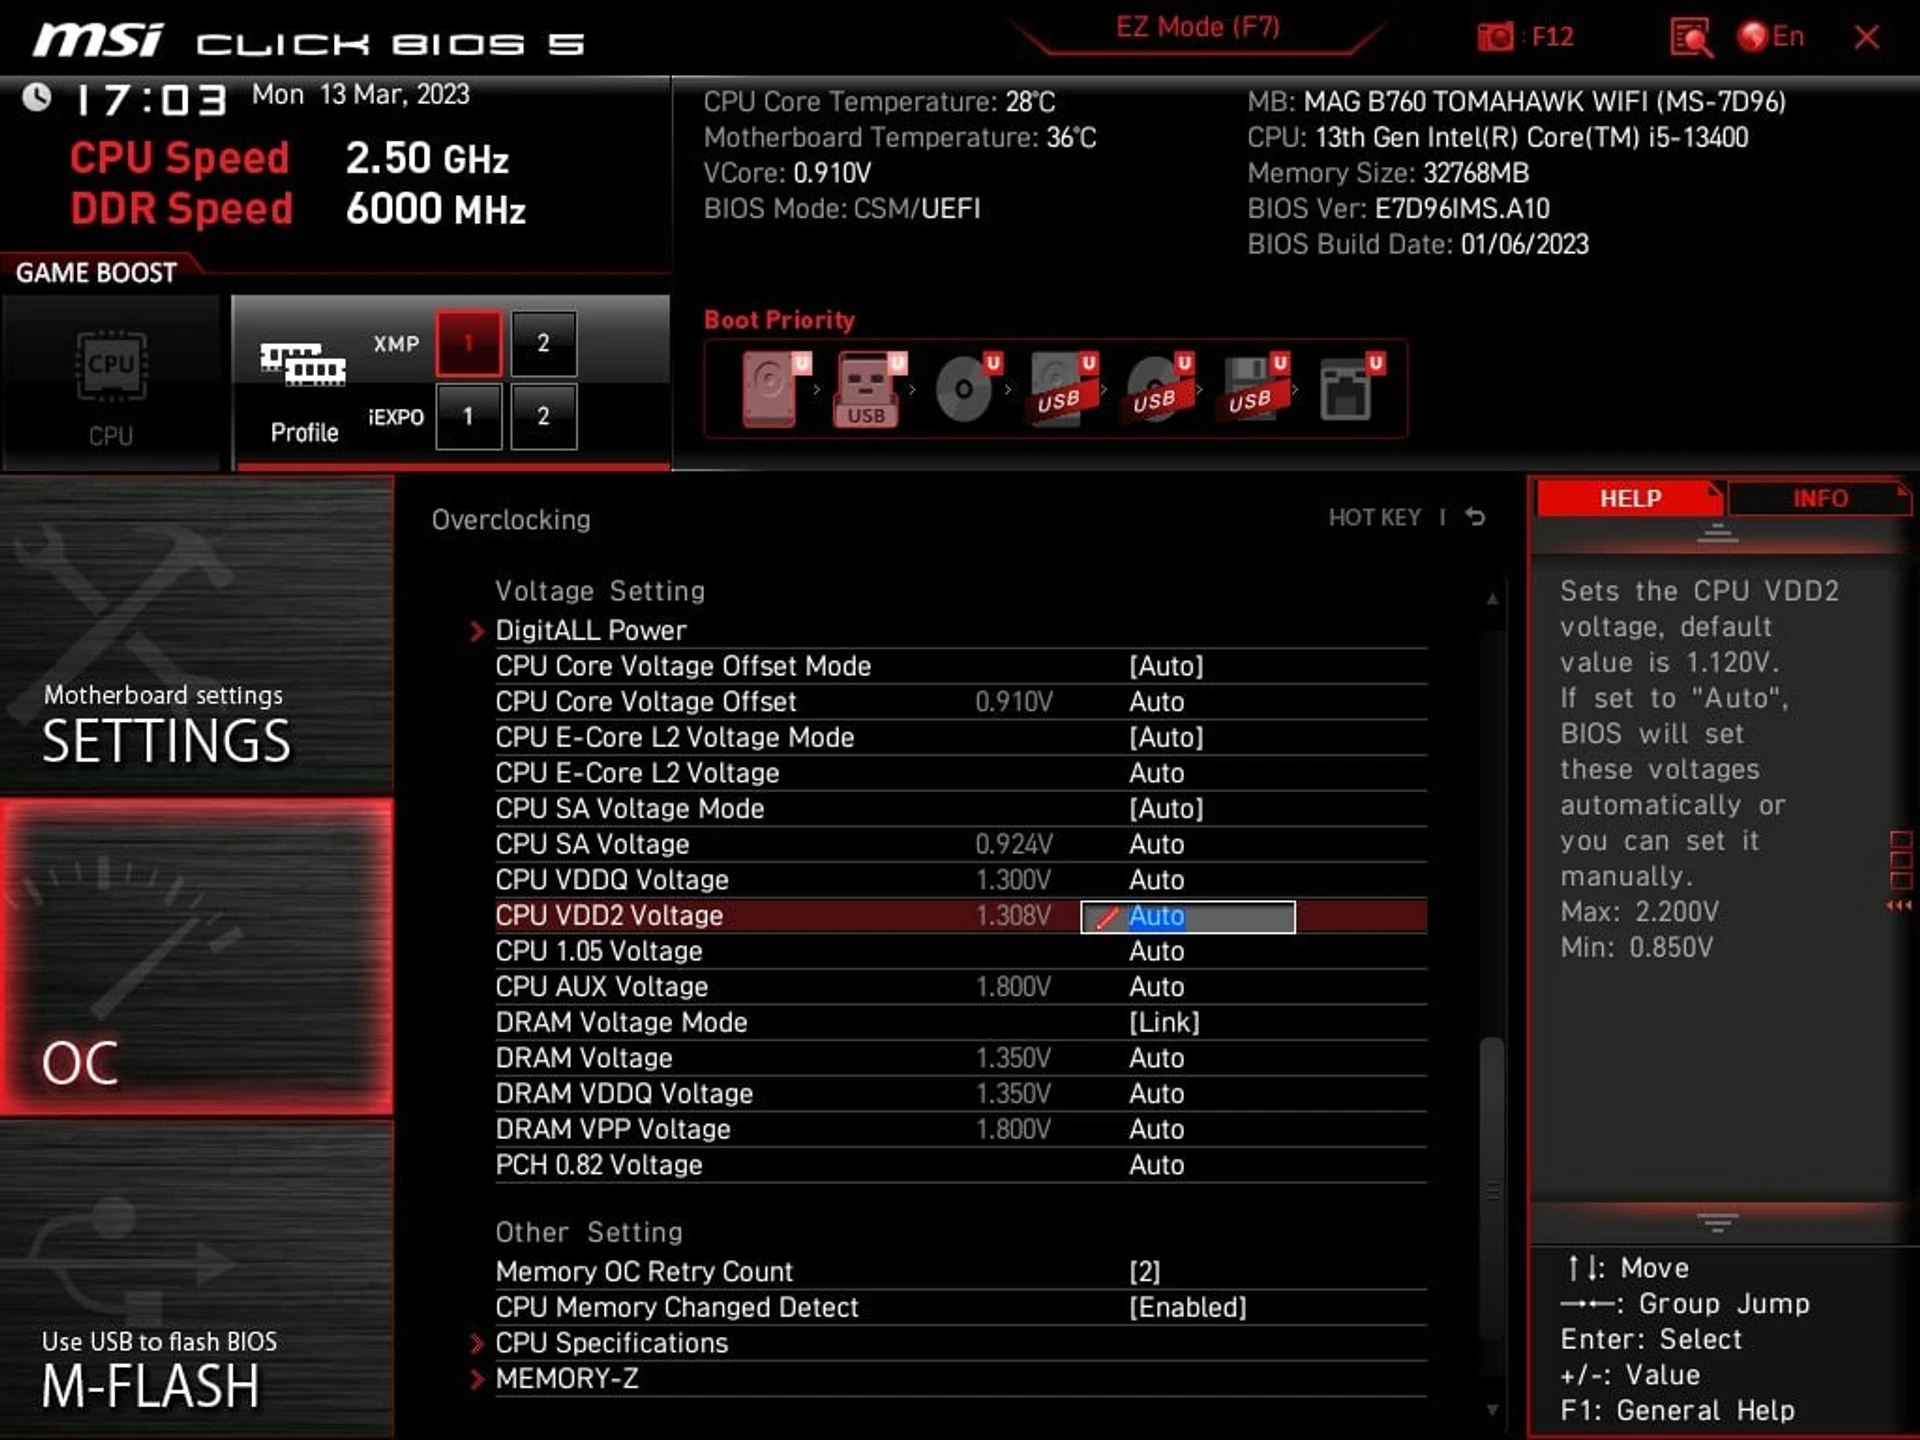This screenshot has width=1920, height=1440.
Task: Click the help panel bottom collapse handle
Action: point(1718,1222)
